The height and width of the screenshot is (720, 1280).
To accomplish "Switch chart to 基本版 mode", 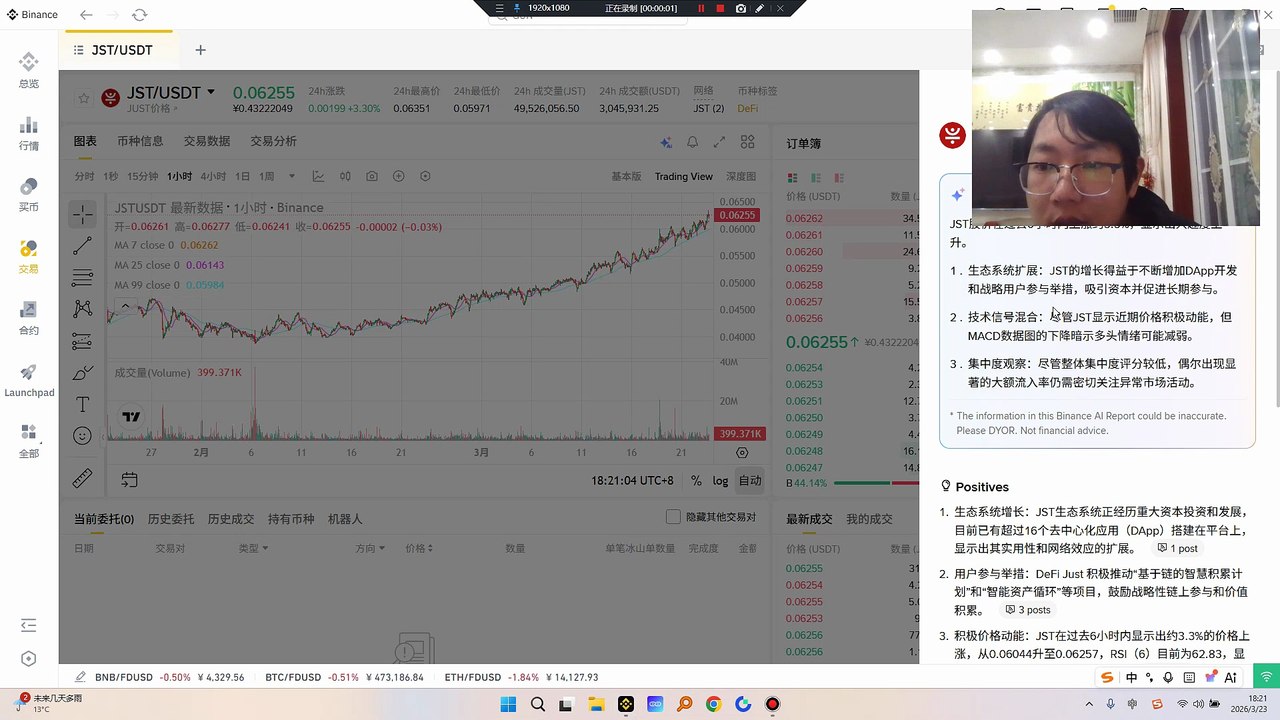I will [x=626, y=176].
